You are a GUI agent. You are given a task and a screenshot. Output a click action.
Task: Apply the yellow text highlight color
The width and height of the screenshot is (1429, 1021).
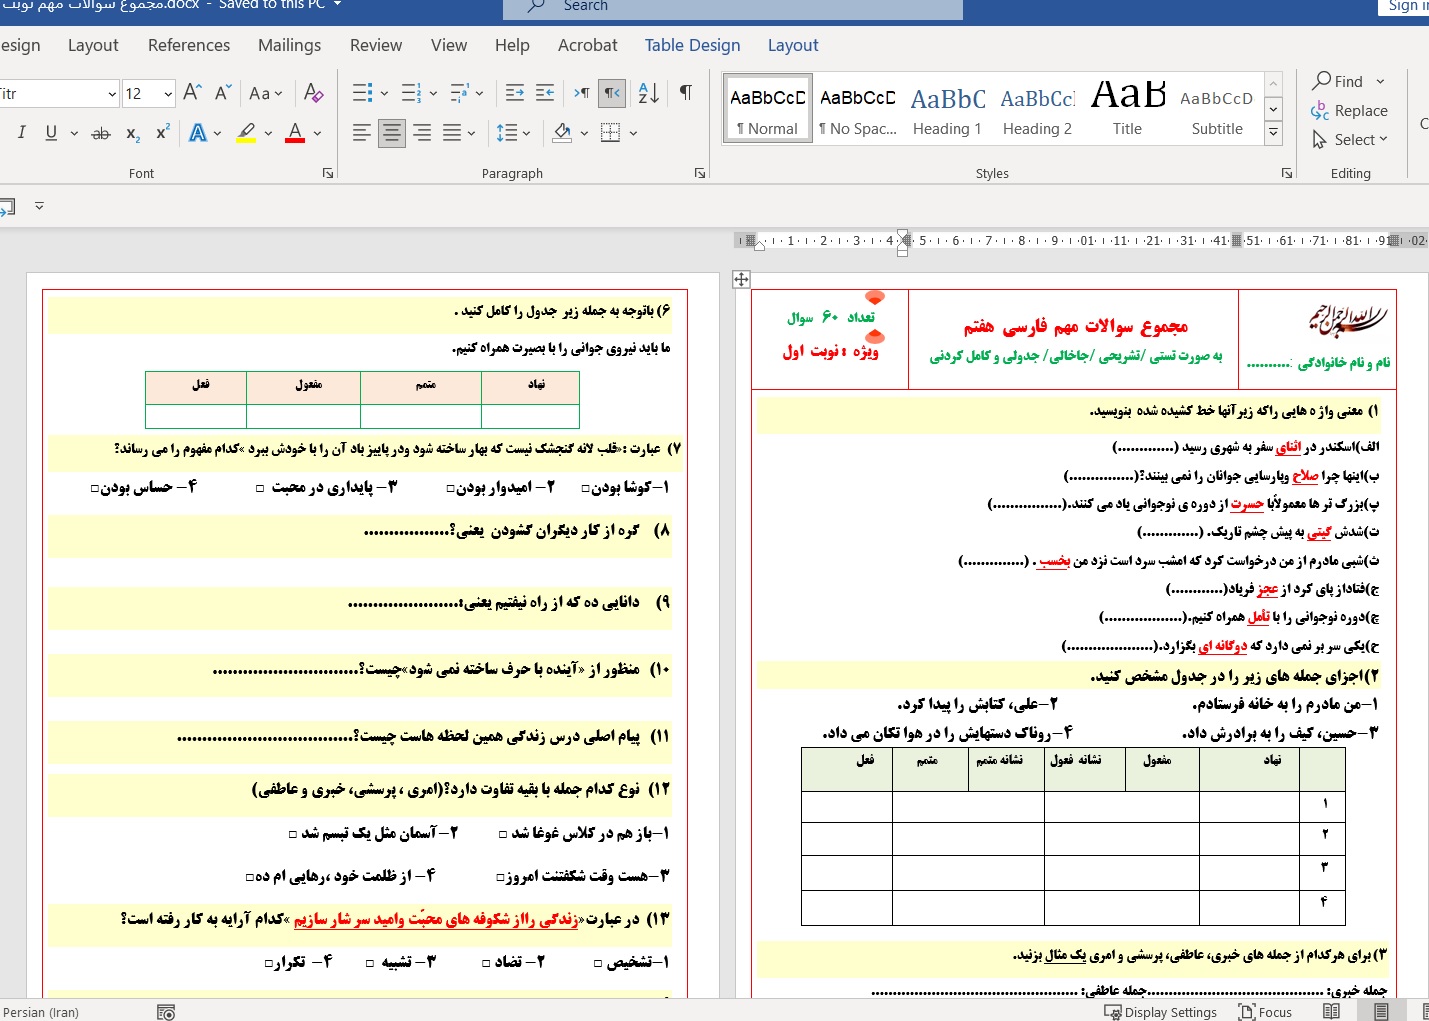click(x=246, y=133)
